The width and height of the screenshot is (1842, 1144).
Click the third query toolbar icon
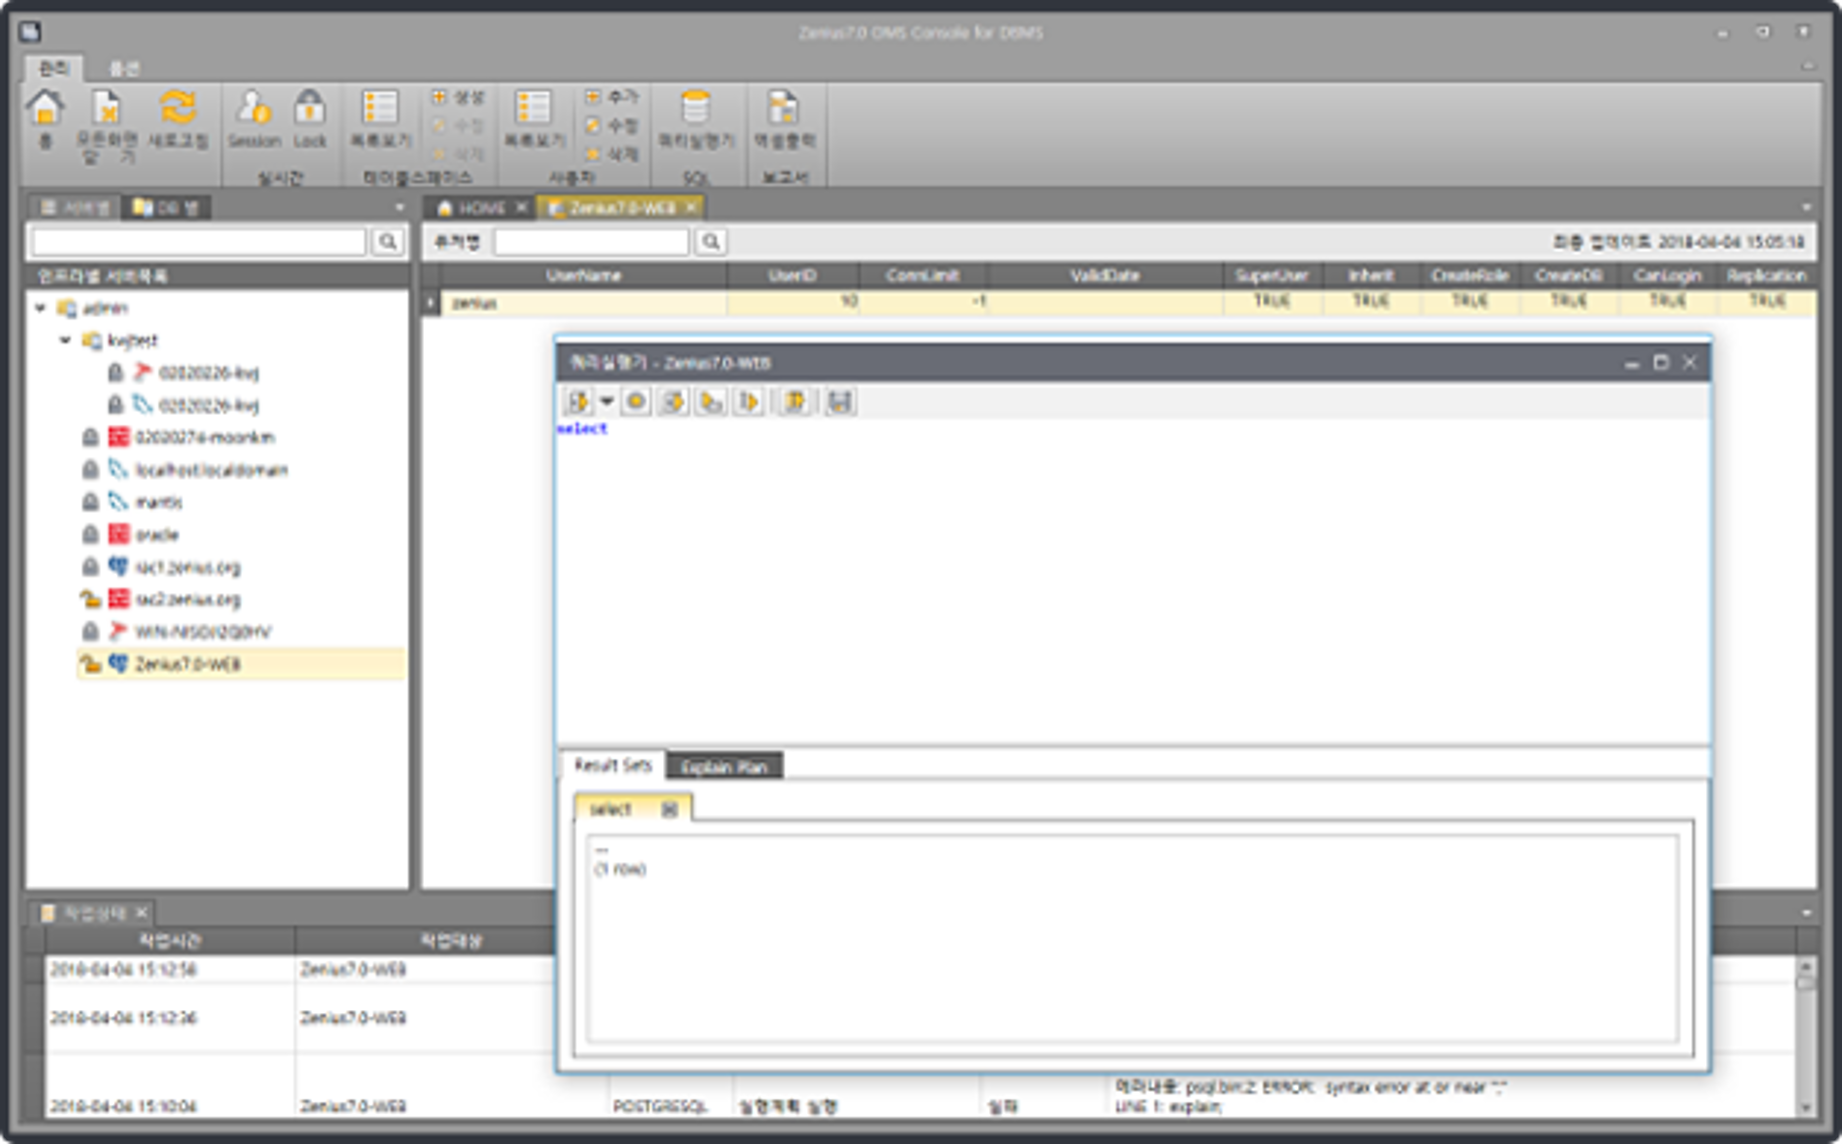[x=673, y=401]
